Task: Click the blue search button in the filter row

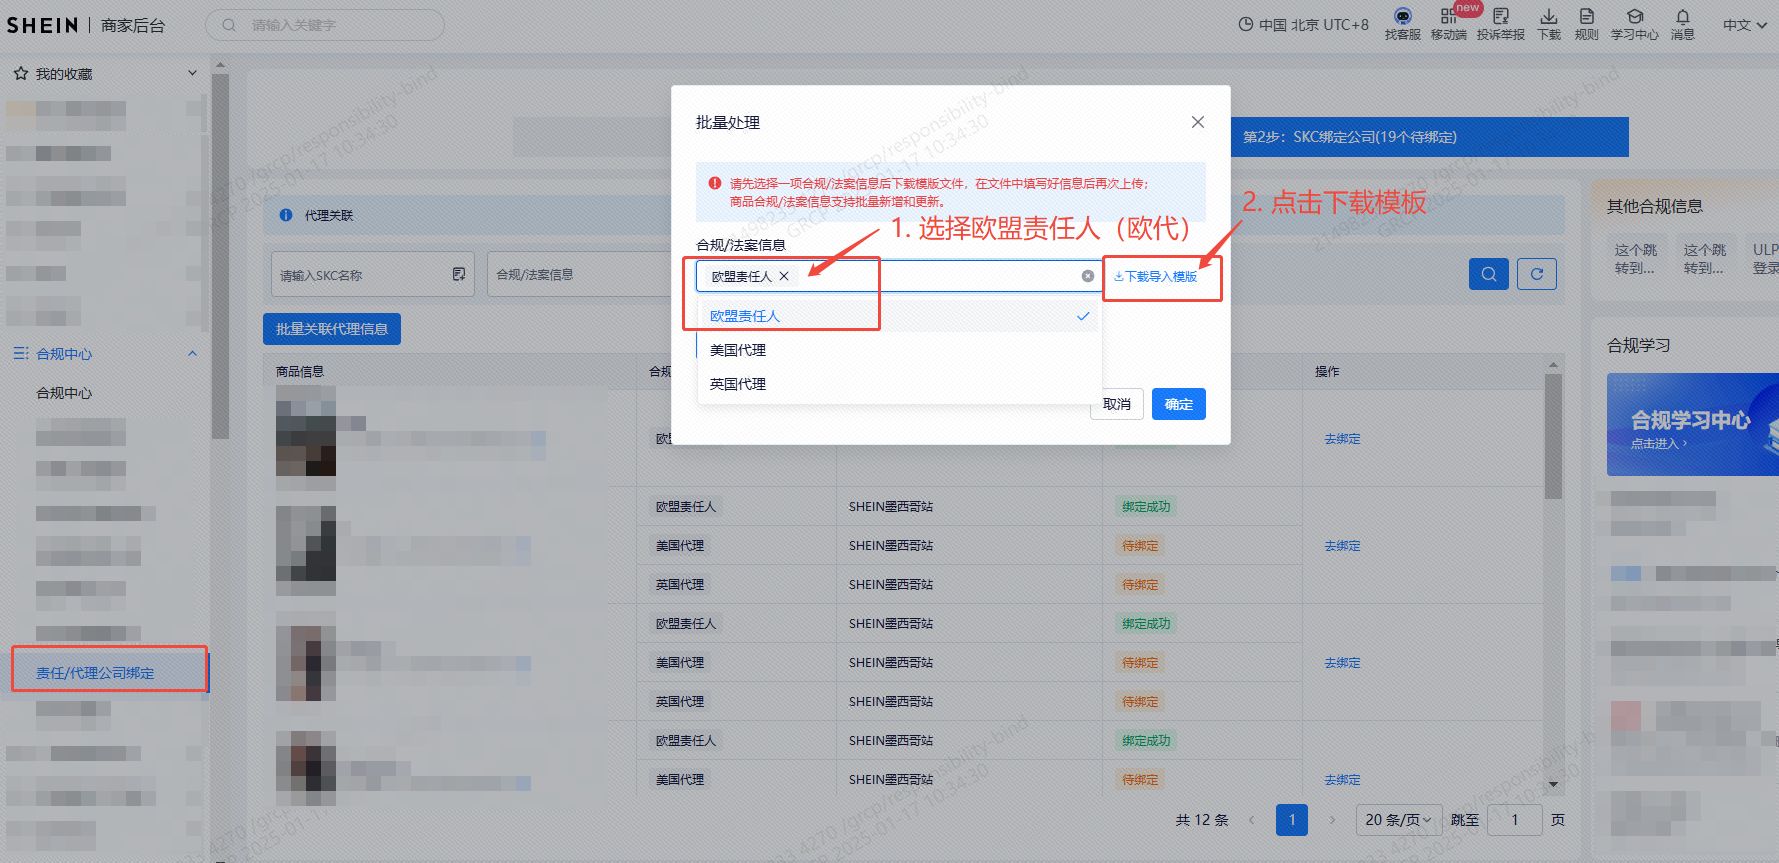Action: pyautogui.click(x=1488, y=274)
